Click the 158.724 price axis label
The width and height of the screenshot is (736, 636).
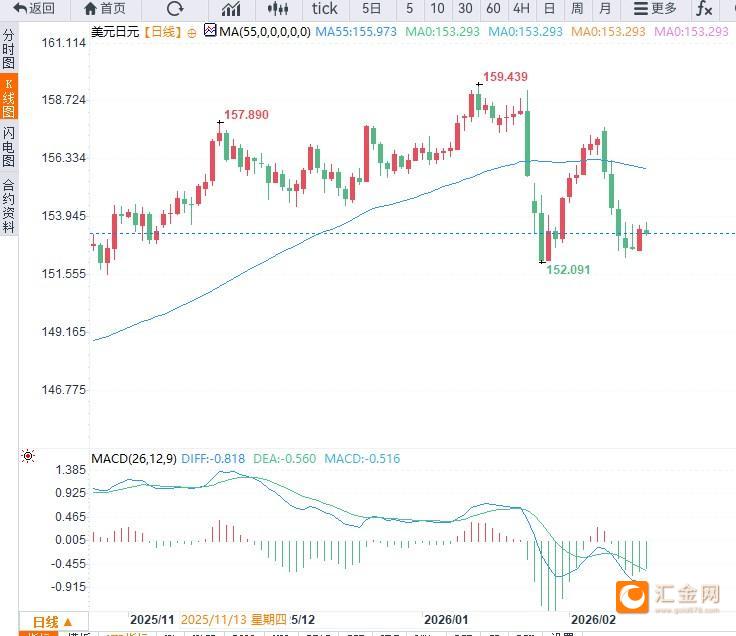pos(64,100)
